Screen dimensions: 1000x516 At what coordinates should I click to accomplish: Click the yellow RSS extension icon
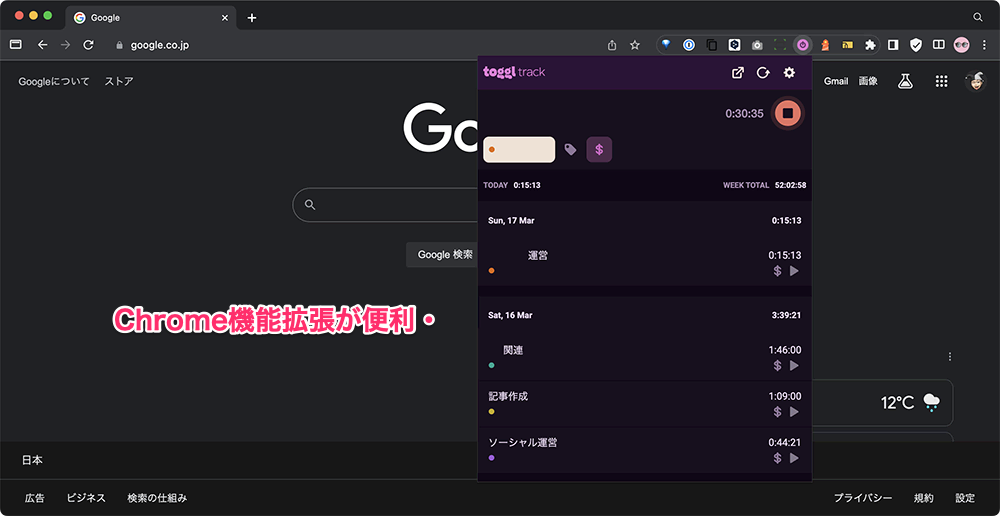(x=847, y=45)
